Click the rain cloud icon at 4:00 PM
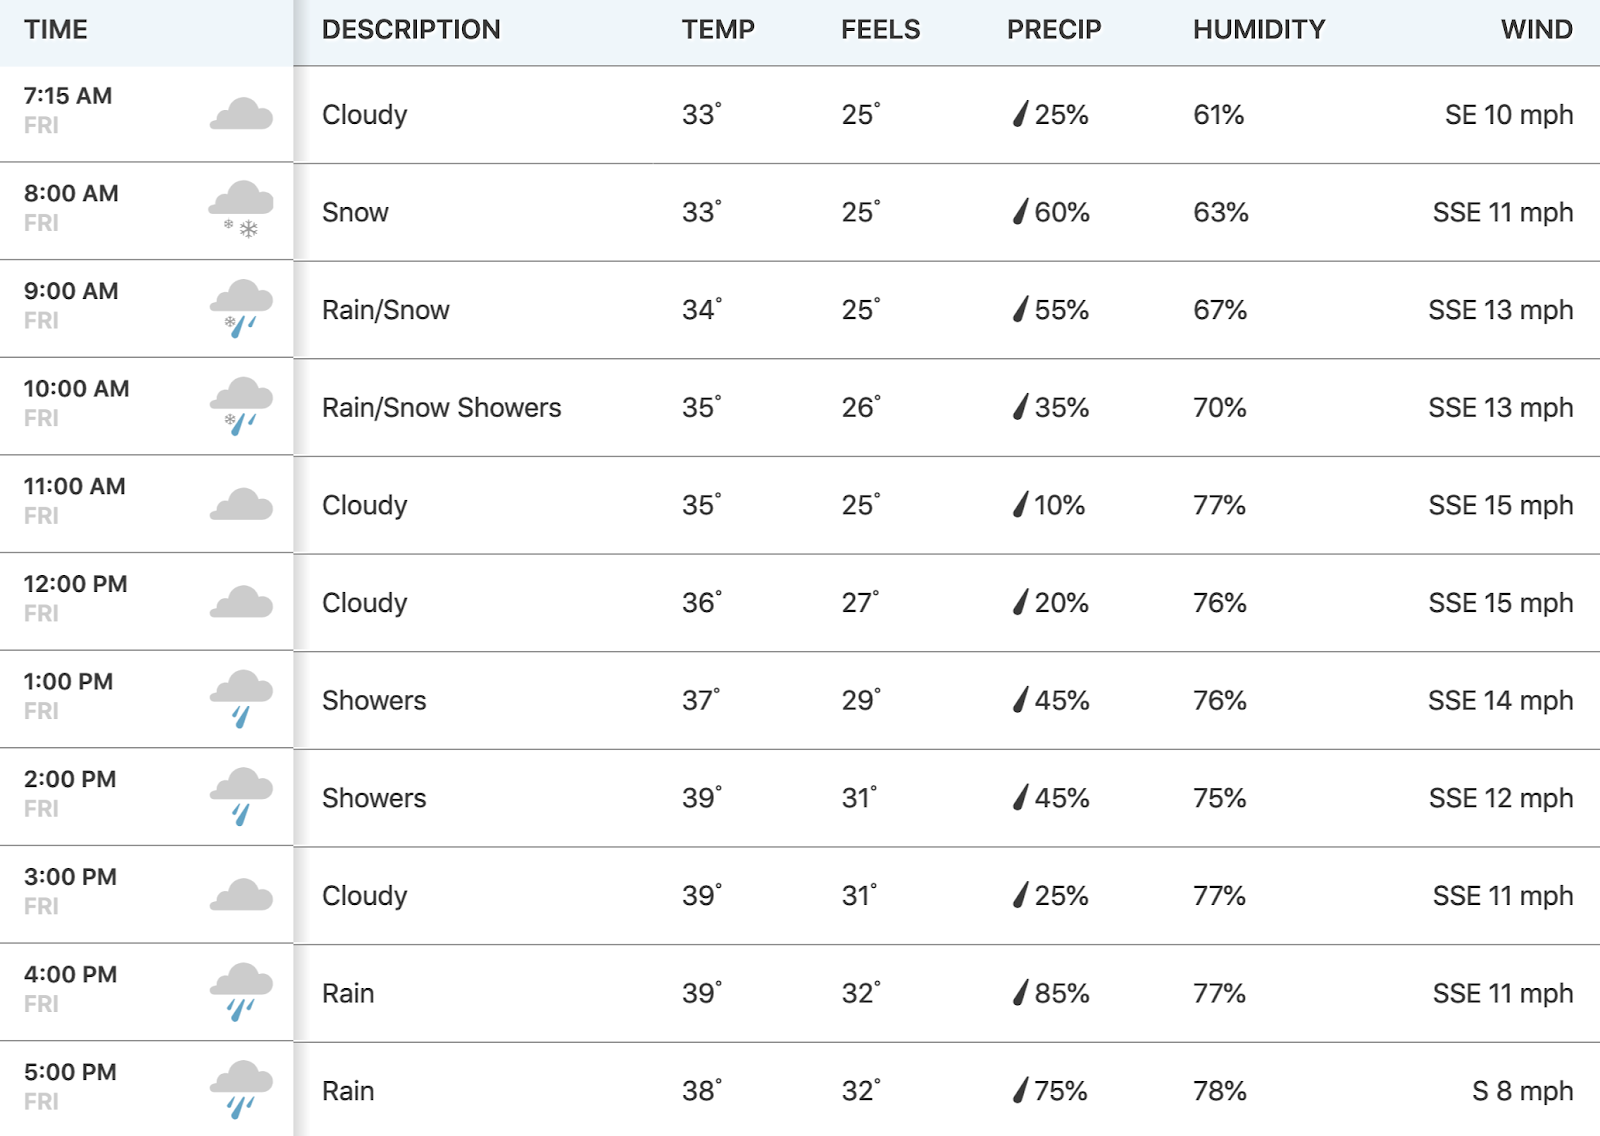The width and height of the screenshot is (1600, 1136). click(x=241, y=992)
